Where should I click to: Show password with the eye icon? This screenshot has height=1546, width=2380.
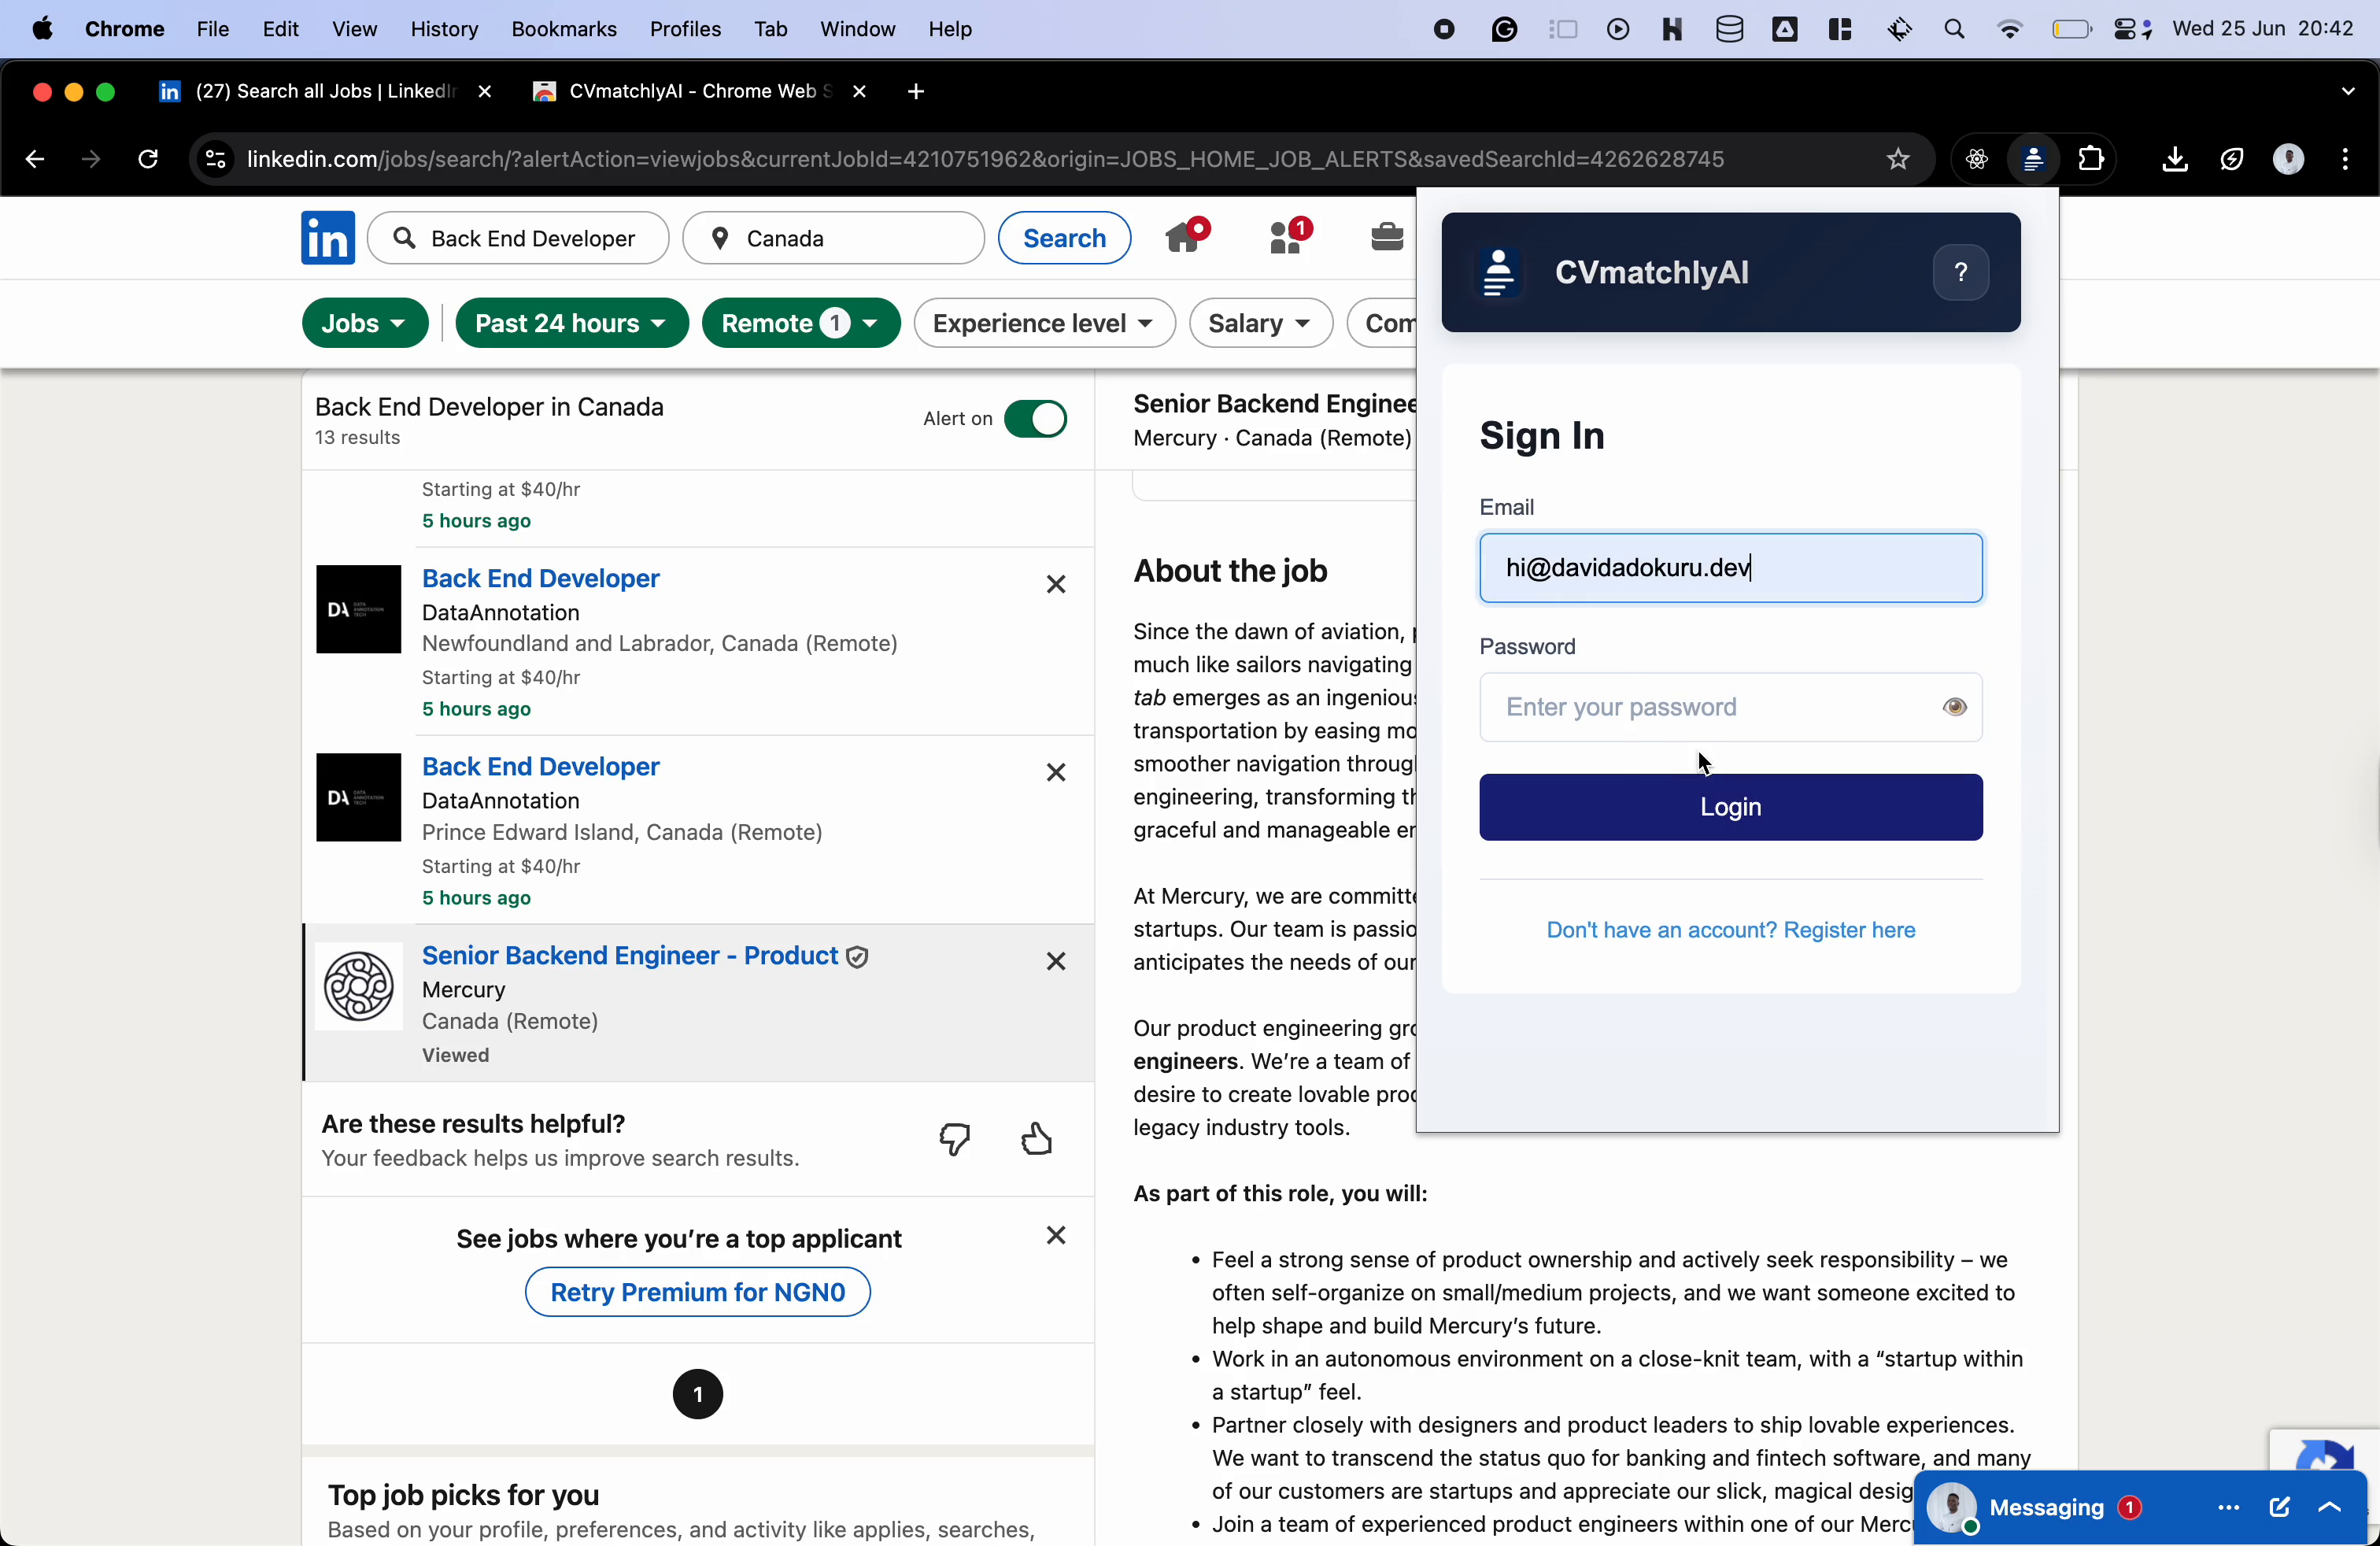coord(1954,707)
